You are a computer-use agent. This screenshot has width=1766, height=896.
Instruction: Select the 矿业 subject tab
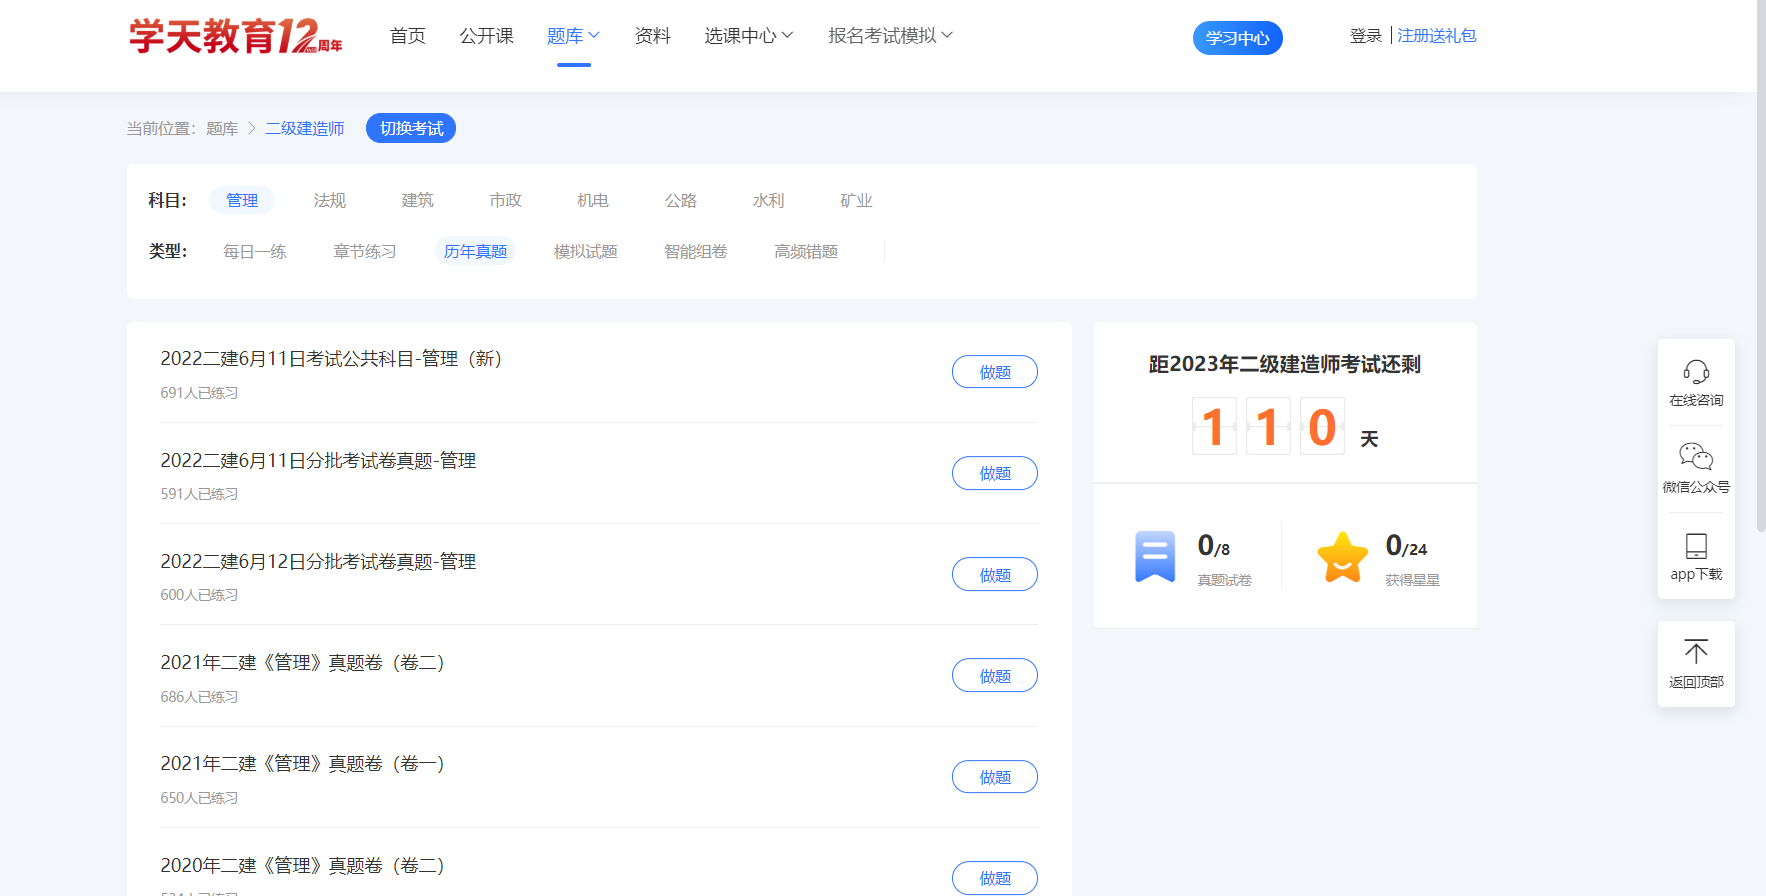(857, 200)
